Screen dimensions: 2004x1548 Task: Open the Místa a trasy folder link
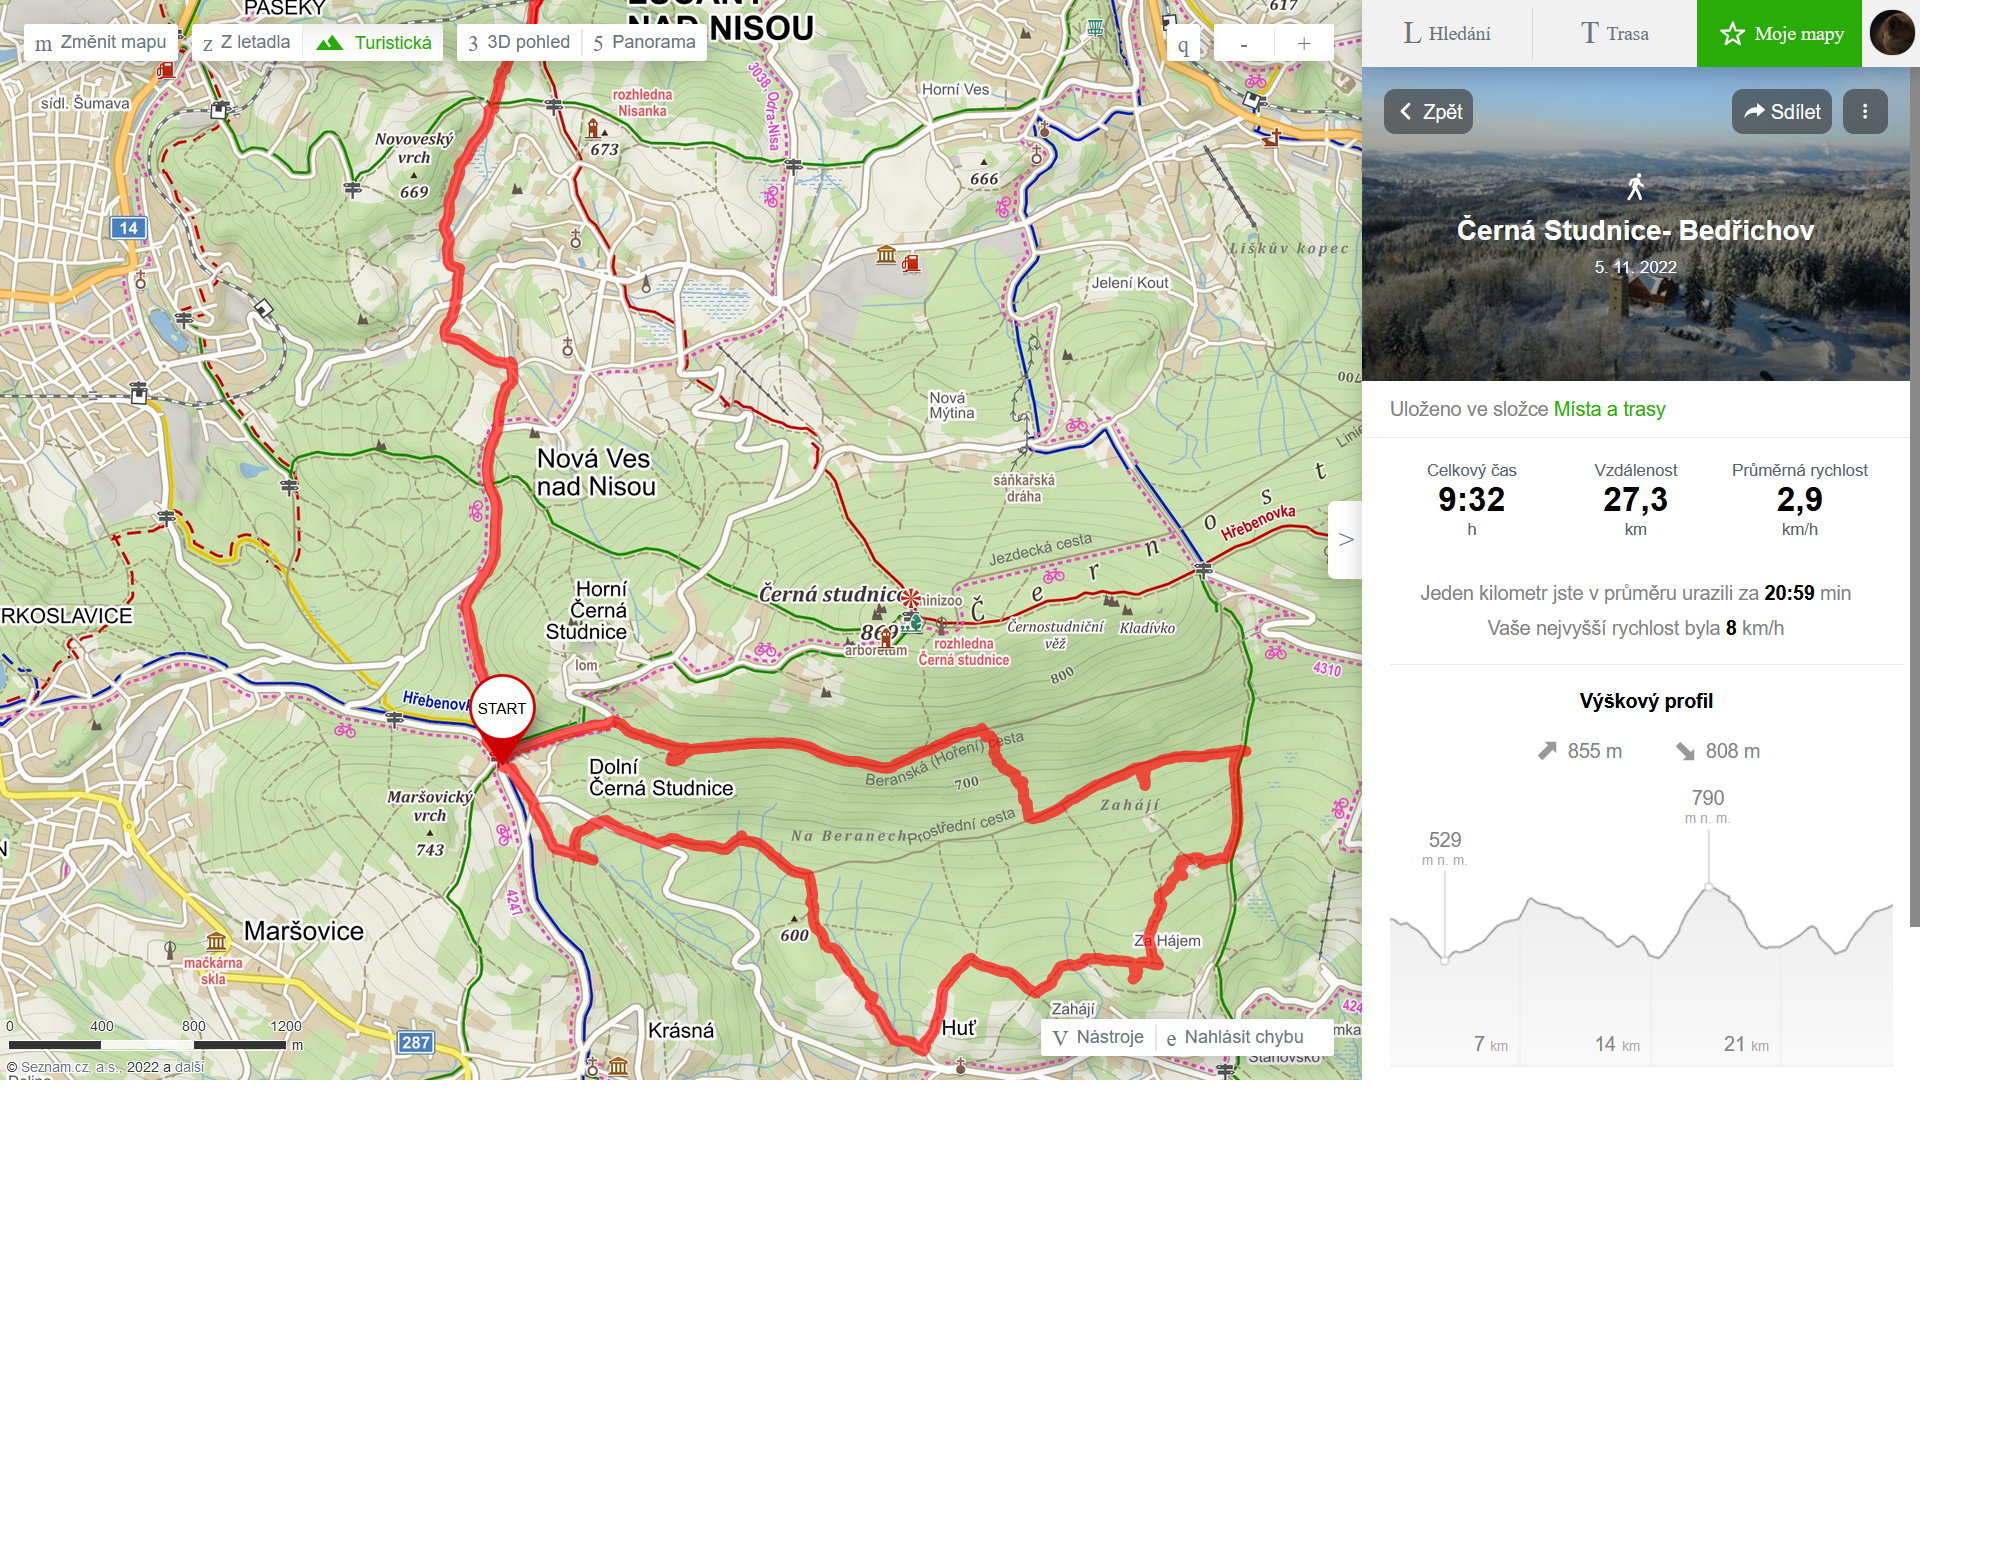click(1609, 409)
